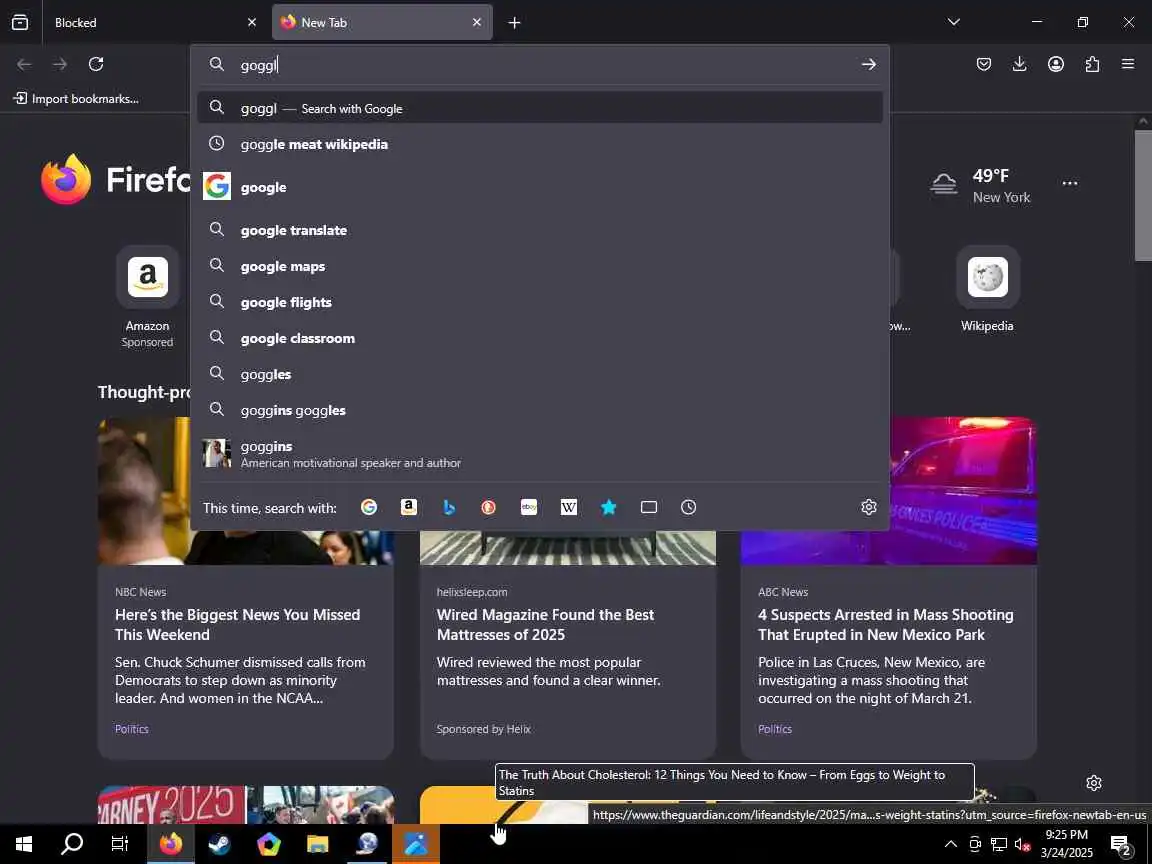Open File Explorer from taskbar

[x=317, y=844]
